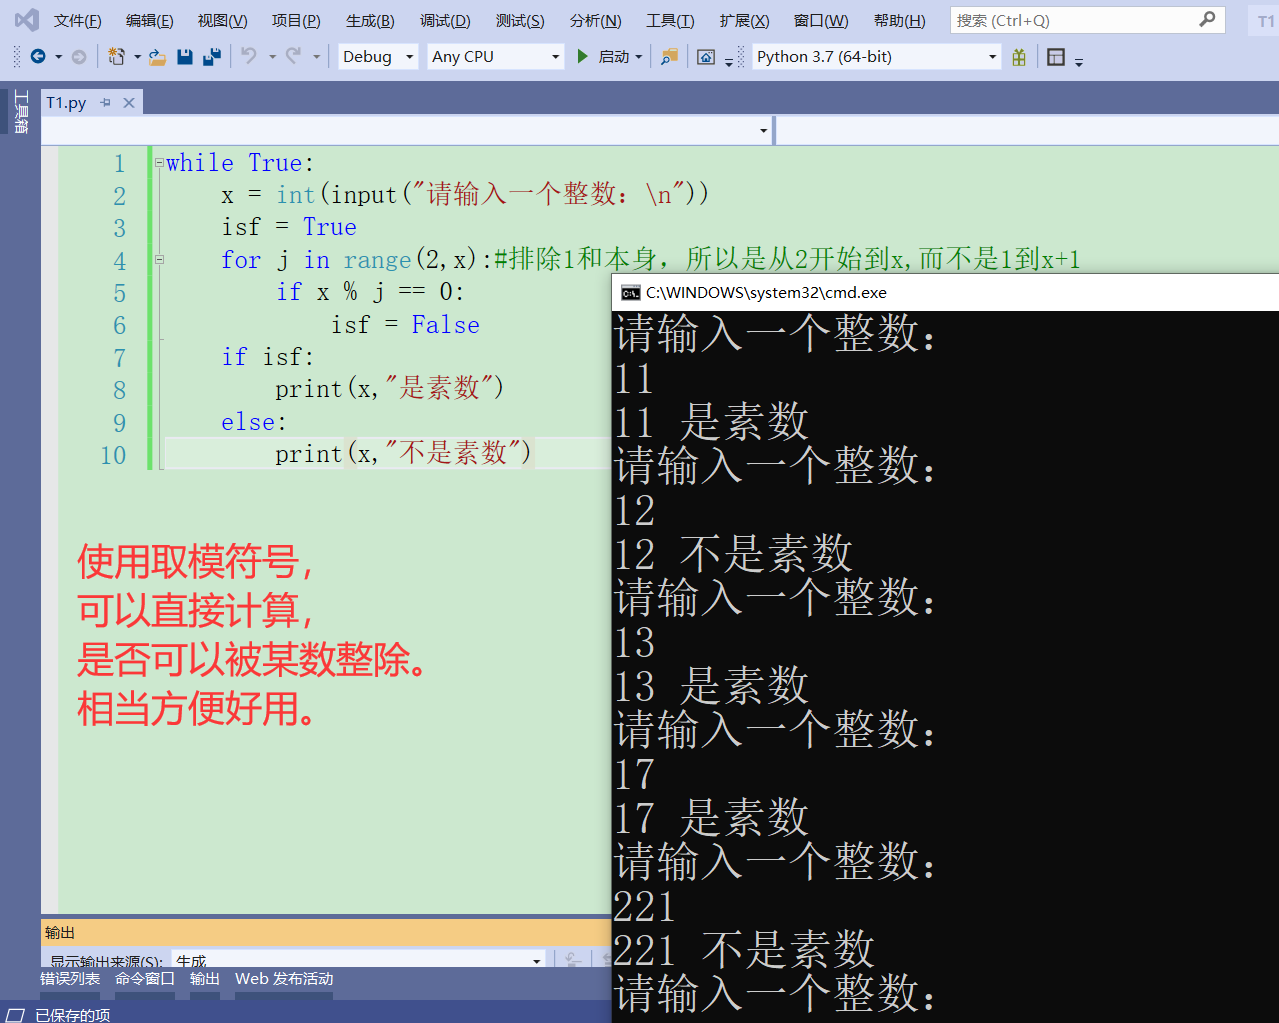This screenshot has height=1023, width=1279.
Task: Toggle the pin on T1.py tab
Action: click(106, 102)
